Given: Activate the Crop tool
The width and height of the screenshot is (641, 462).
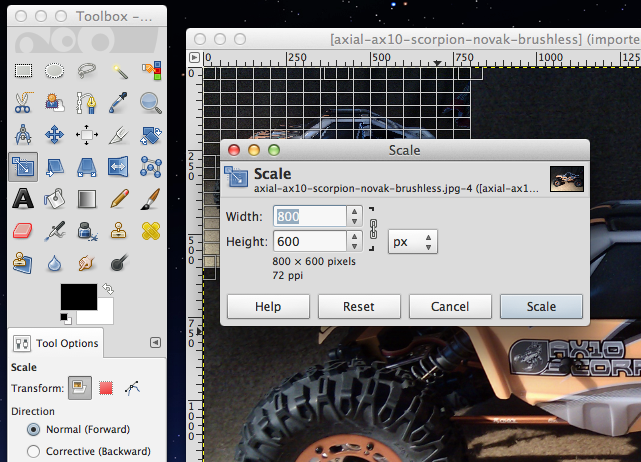Looking at the screenshot, I should [x=119, y=134].
